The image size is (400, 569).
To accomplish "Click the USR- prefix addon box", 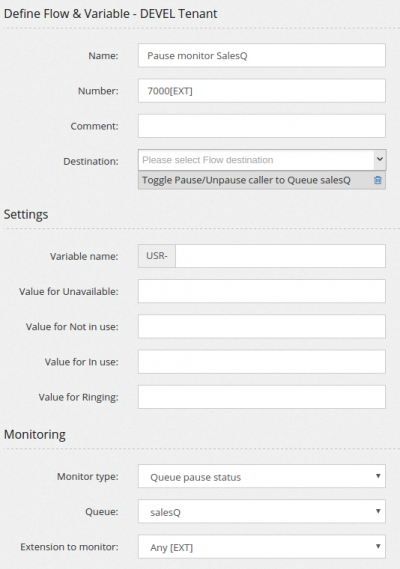I will (x=157, y=256).
